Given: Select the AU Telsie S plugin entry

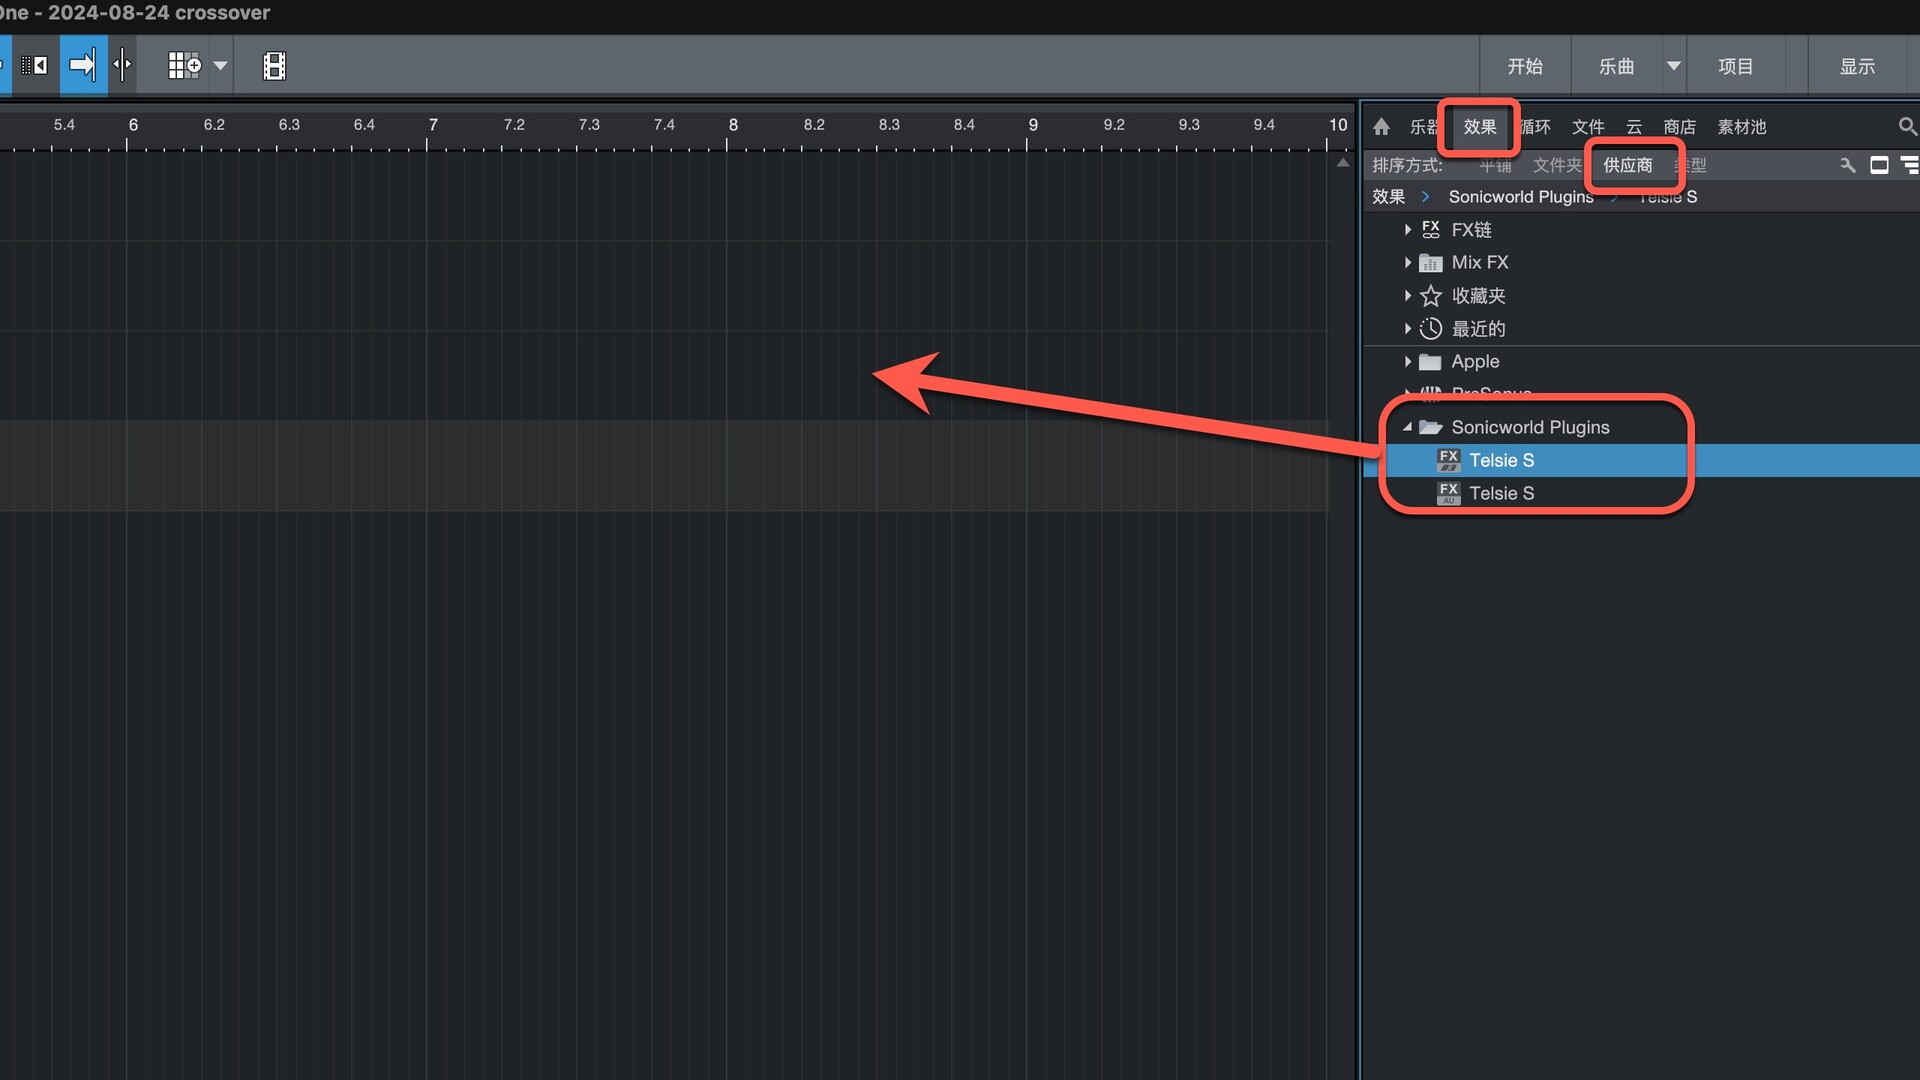Looking at the screenshot, I should (1501, 493).
